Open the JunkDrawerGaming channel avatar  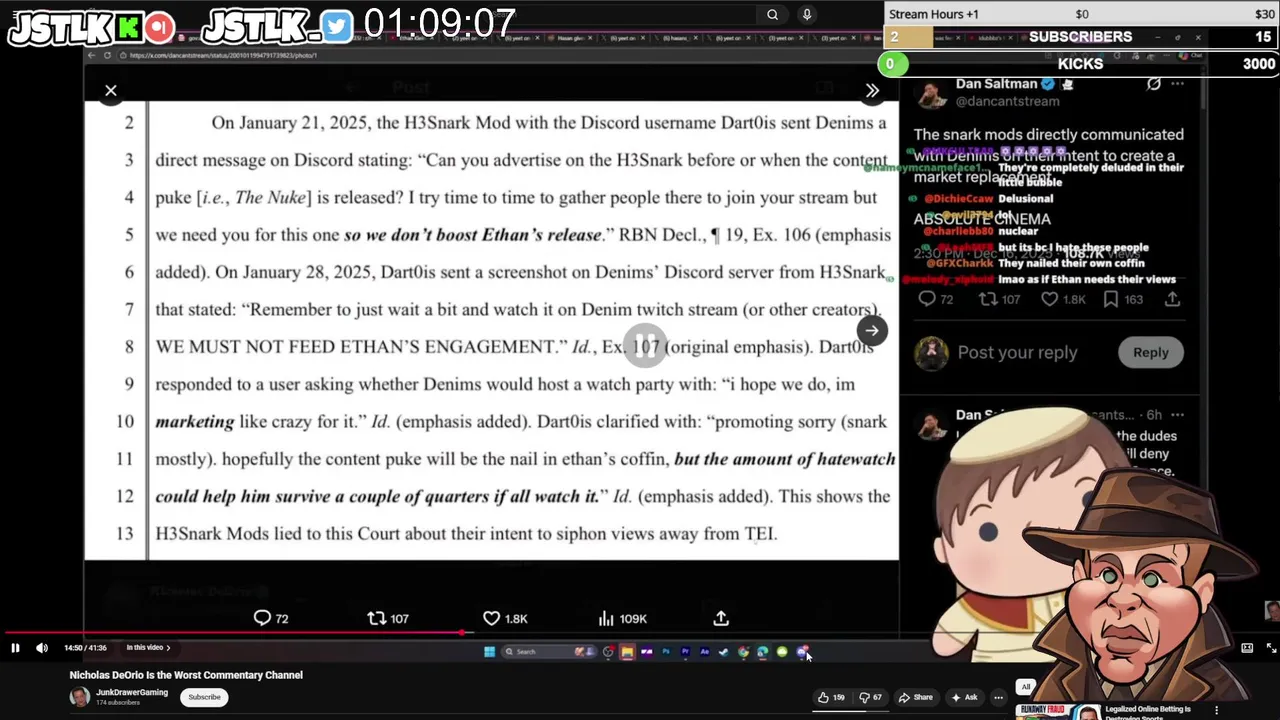point(79,697)
